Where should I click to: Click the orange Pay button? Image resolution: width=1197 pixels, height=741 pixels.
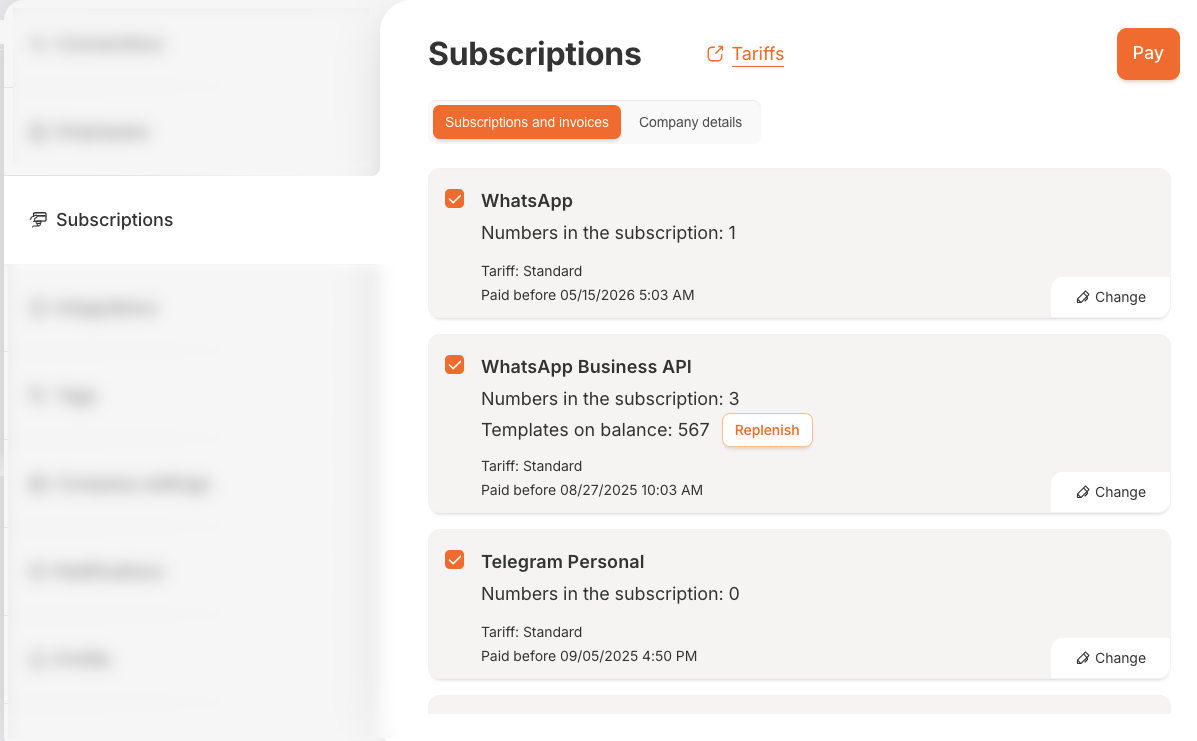click(1148, 53)
